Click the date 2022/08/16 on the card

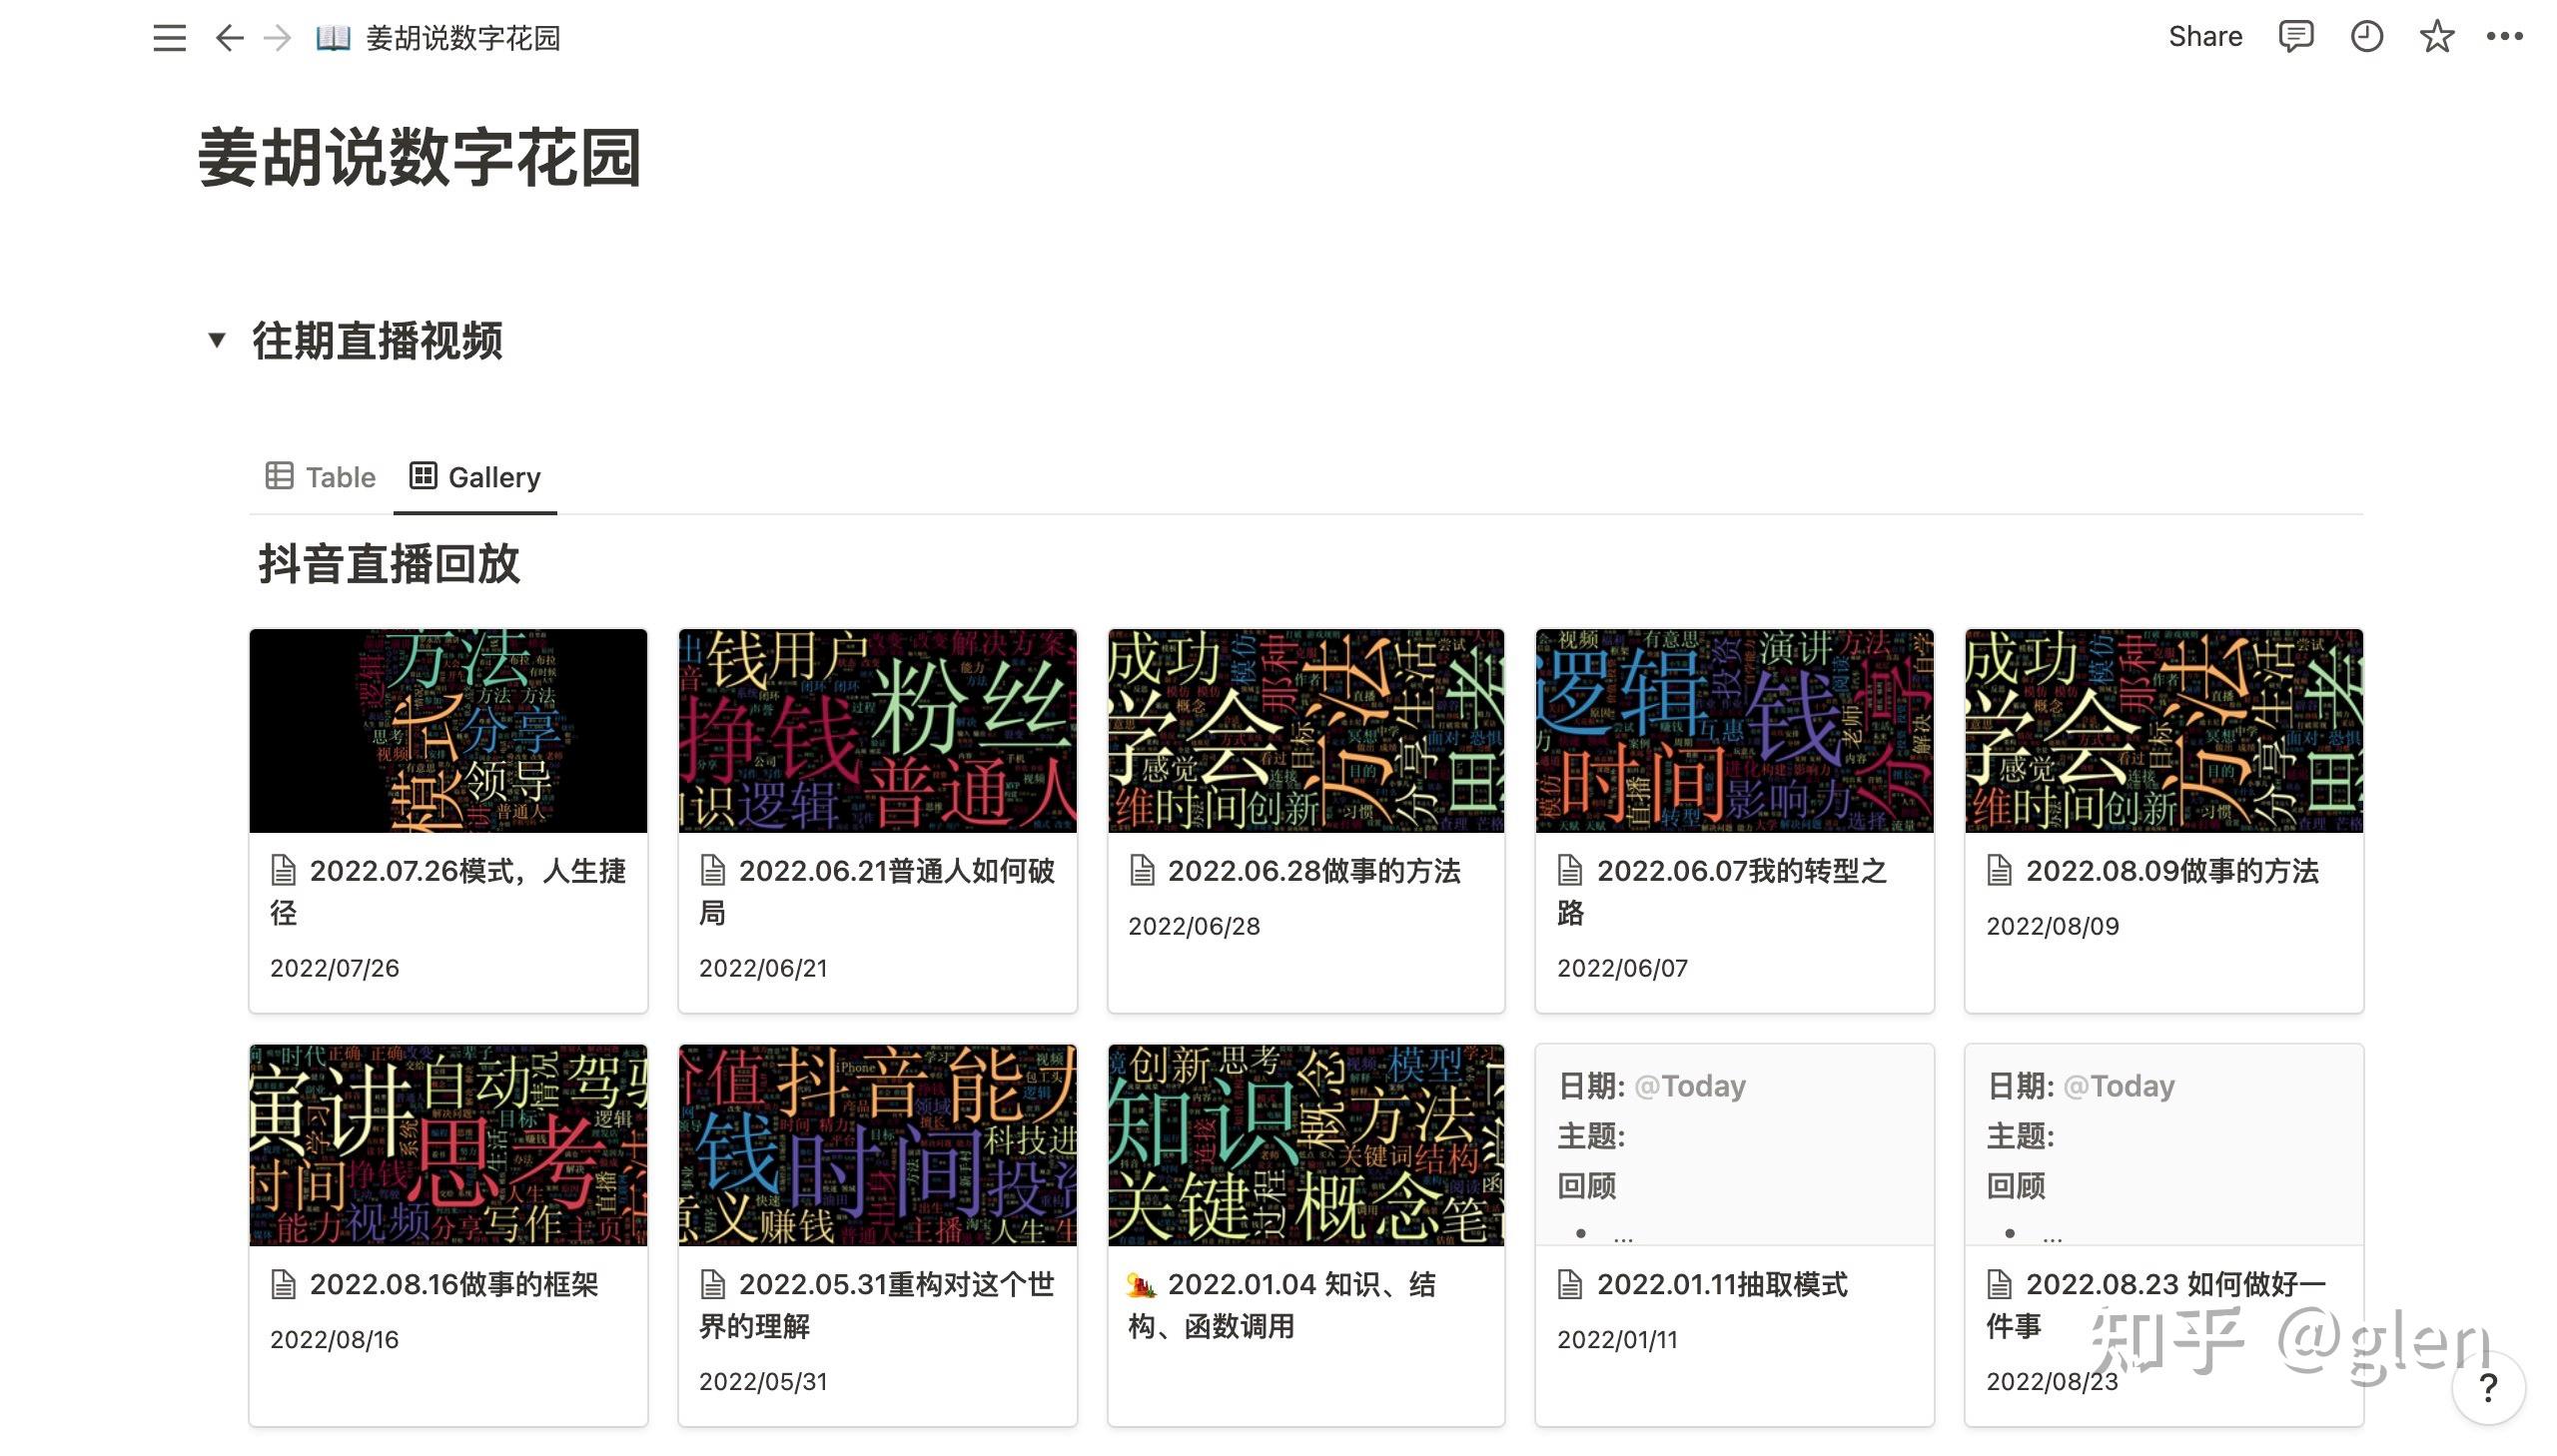[x=334, y=1340]
